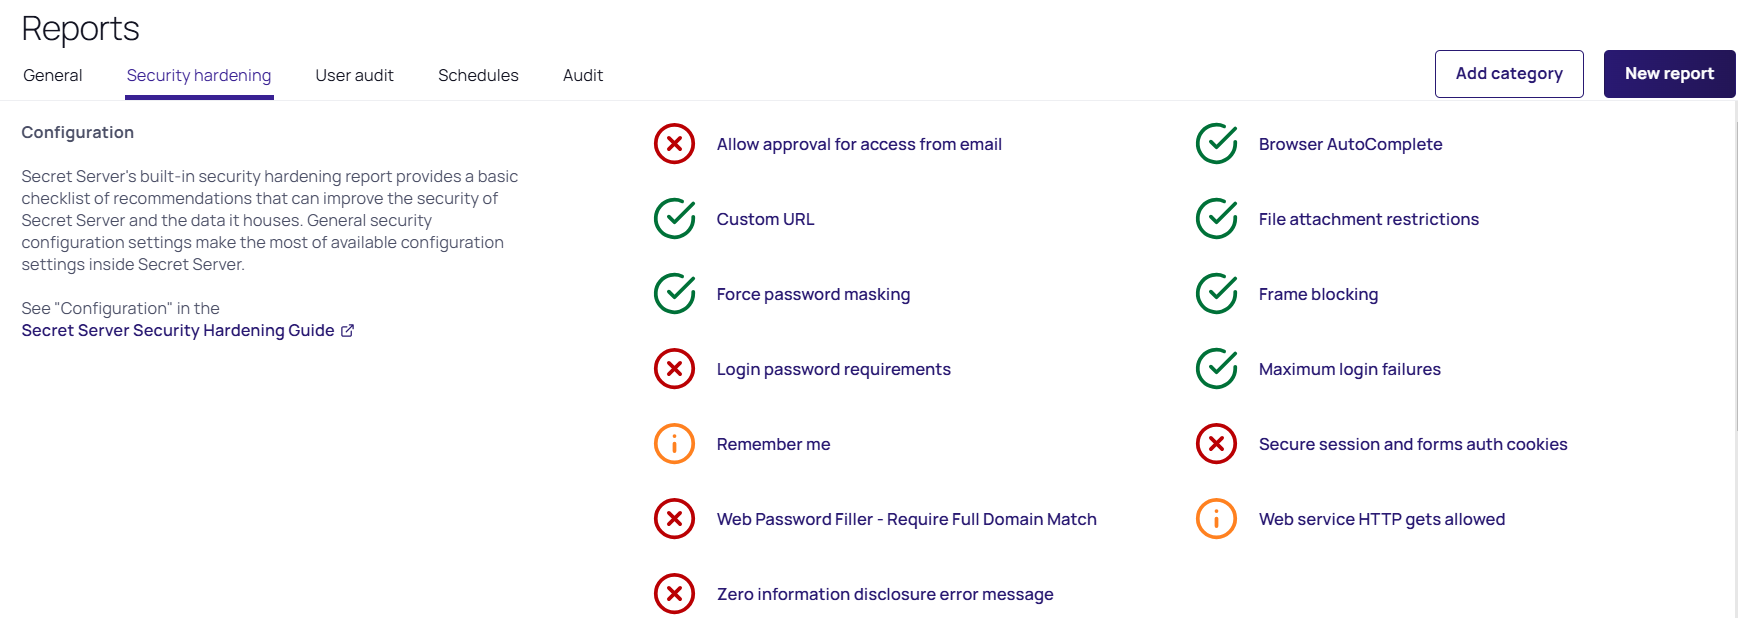Click the red X icon for Secure session cookies
This screenshot has height=618, width=1738.
pos(1216,444)
